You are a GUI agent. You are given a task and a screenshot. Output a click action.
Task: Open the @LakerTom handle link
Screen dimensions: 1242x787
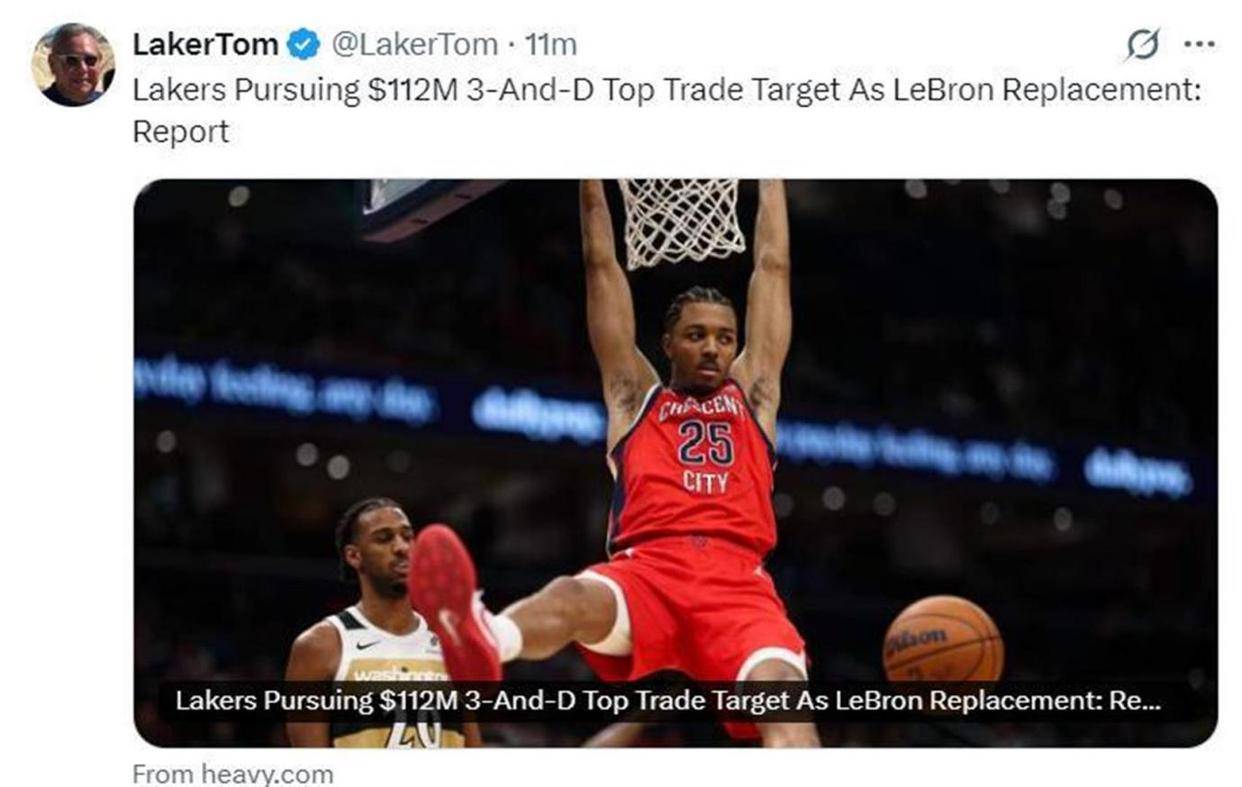click(x=414, y=44)
